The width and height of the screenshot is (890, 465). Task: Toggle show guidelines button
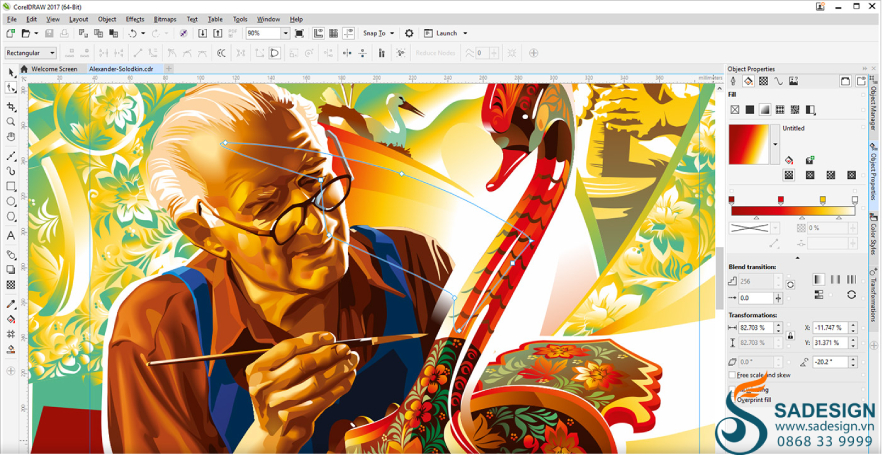(x=349, y=33)
